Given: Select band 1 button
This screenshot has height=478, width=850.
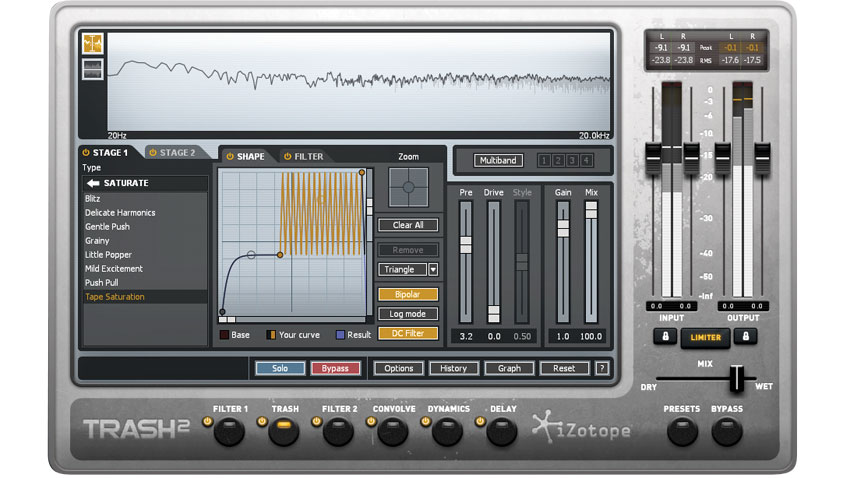Looking at the screenshot, I should click(x=544, y=160).
